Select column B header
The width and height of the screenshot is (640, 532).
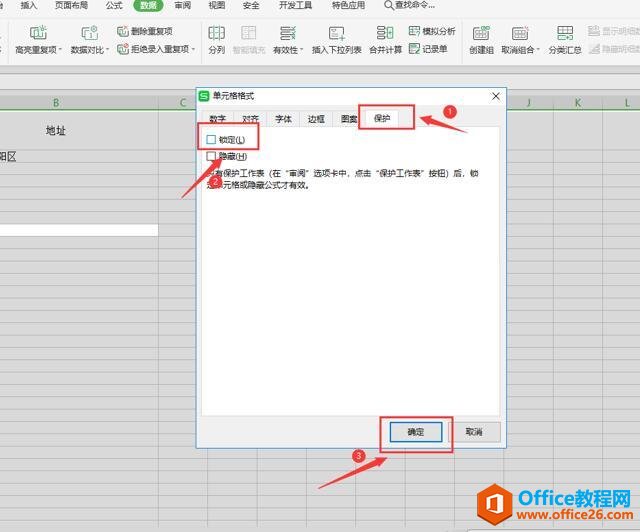coord(56,103)
